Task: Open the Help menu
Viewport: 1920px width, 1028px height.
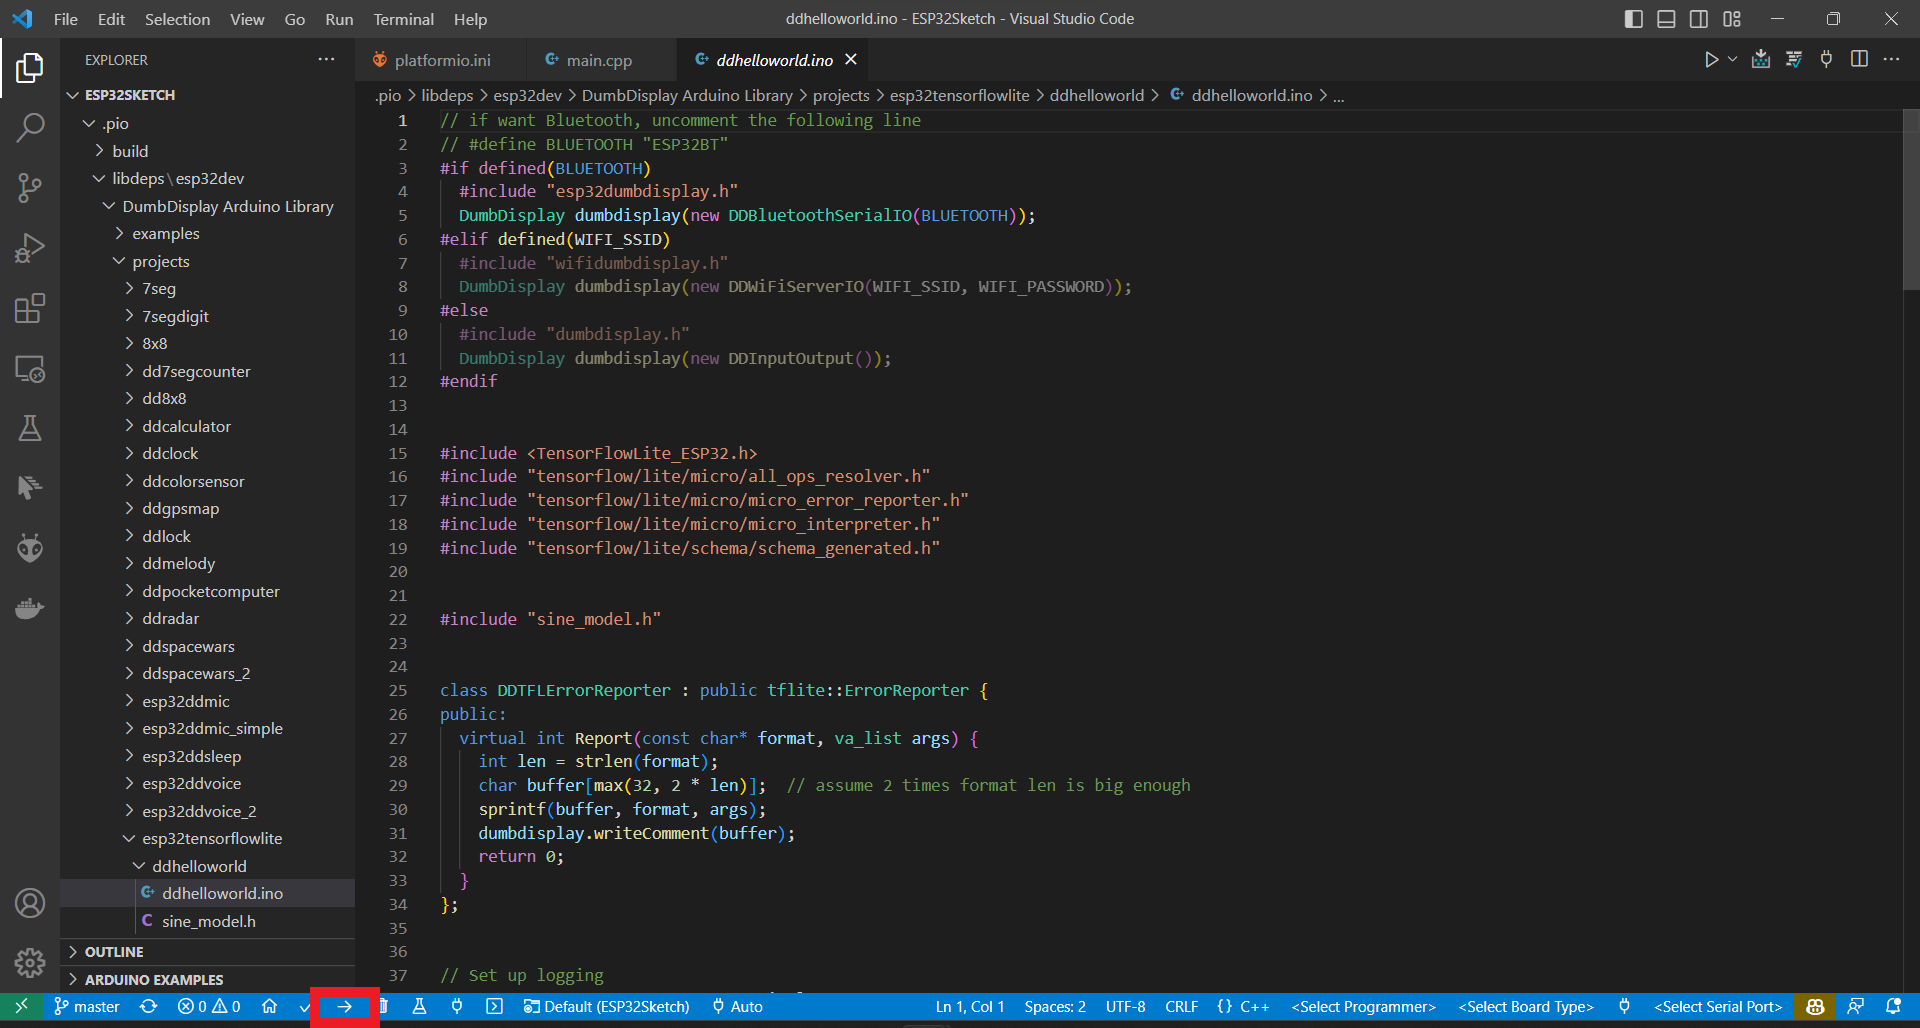Action: [x=470, y=19]
